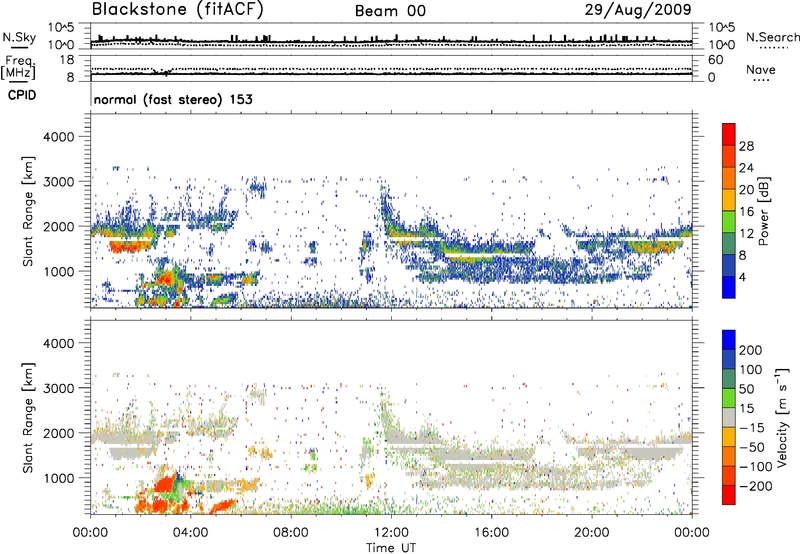The height and width of the screenshot is (554, 800).
Task: Select 10^5 tick beside the N.Search label
Action: click(722, 28)
